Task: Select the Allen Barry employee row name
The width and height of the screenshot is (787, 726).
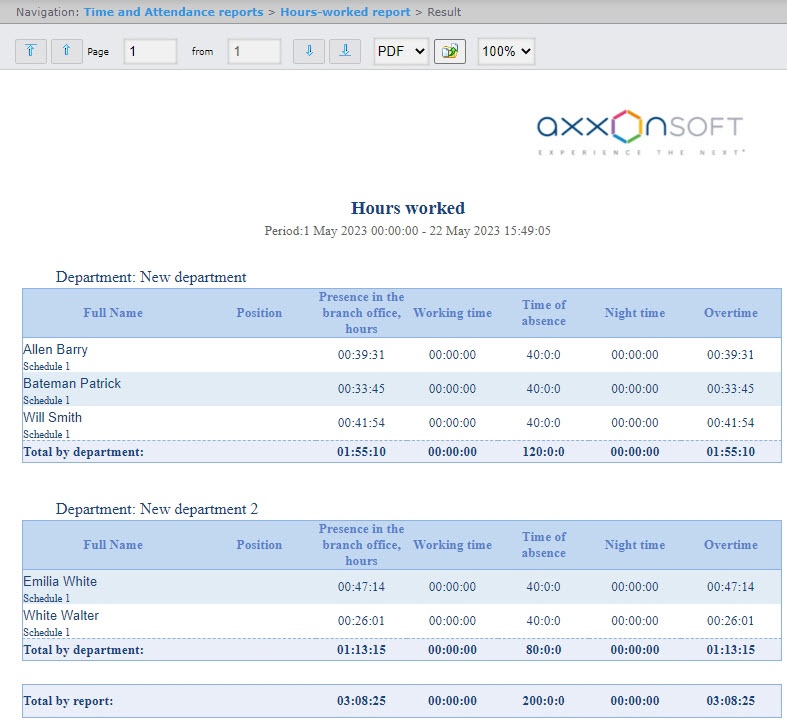Action: point(56,350)
